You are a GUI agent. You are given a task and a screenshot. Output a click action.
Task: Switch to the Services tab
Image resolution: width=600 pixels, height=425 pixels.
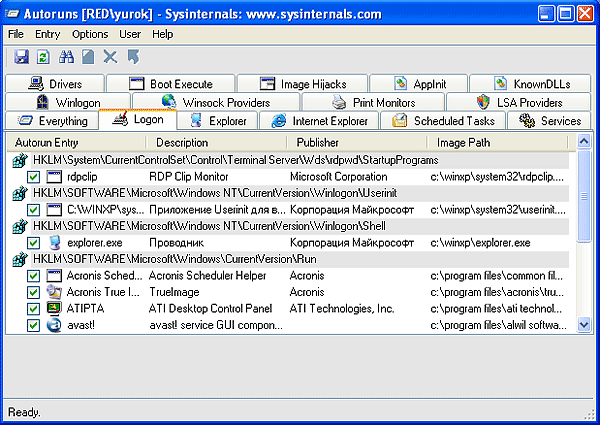coord(549,121)
